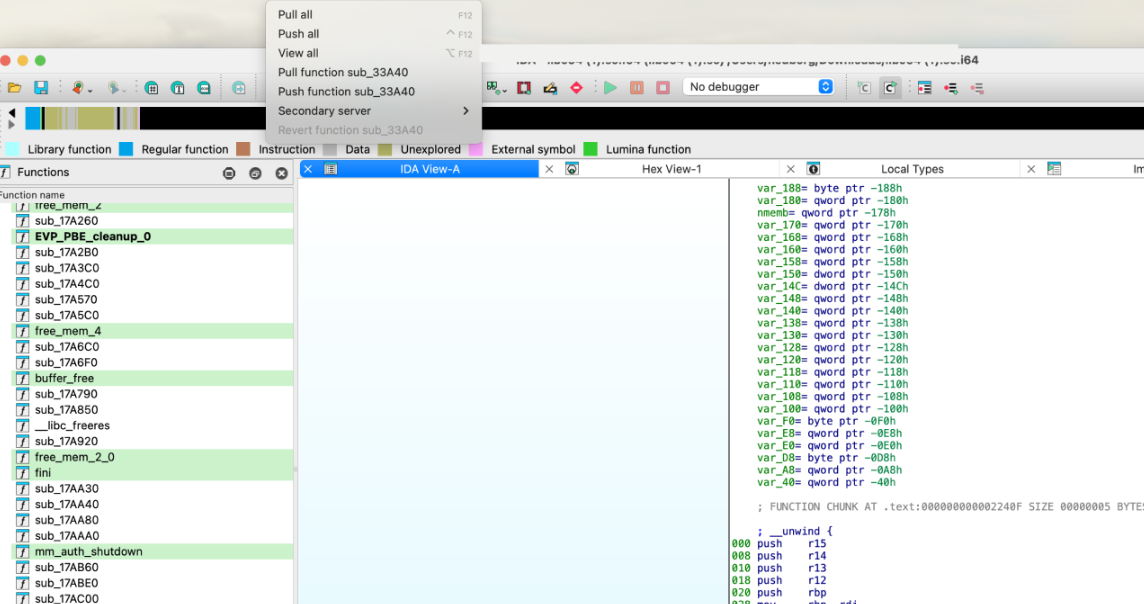Image resolution: width=1144 pixels, height=604 pixels.
Task: Open the No debugger dropdown
Action: [759, 87]
